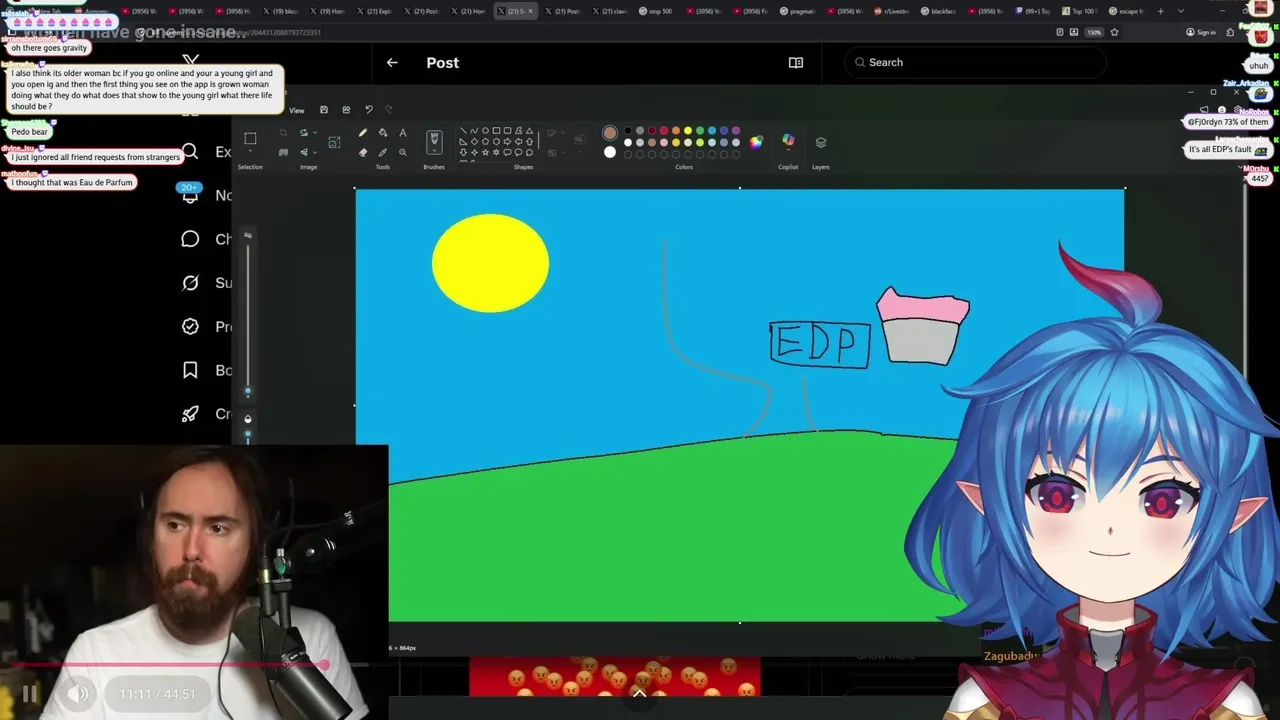1280x720 pixels.
Task: Select the Color picker eyedropper tool
Action: coord(383,152)
